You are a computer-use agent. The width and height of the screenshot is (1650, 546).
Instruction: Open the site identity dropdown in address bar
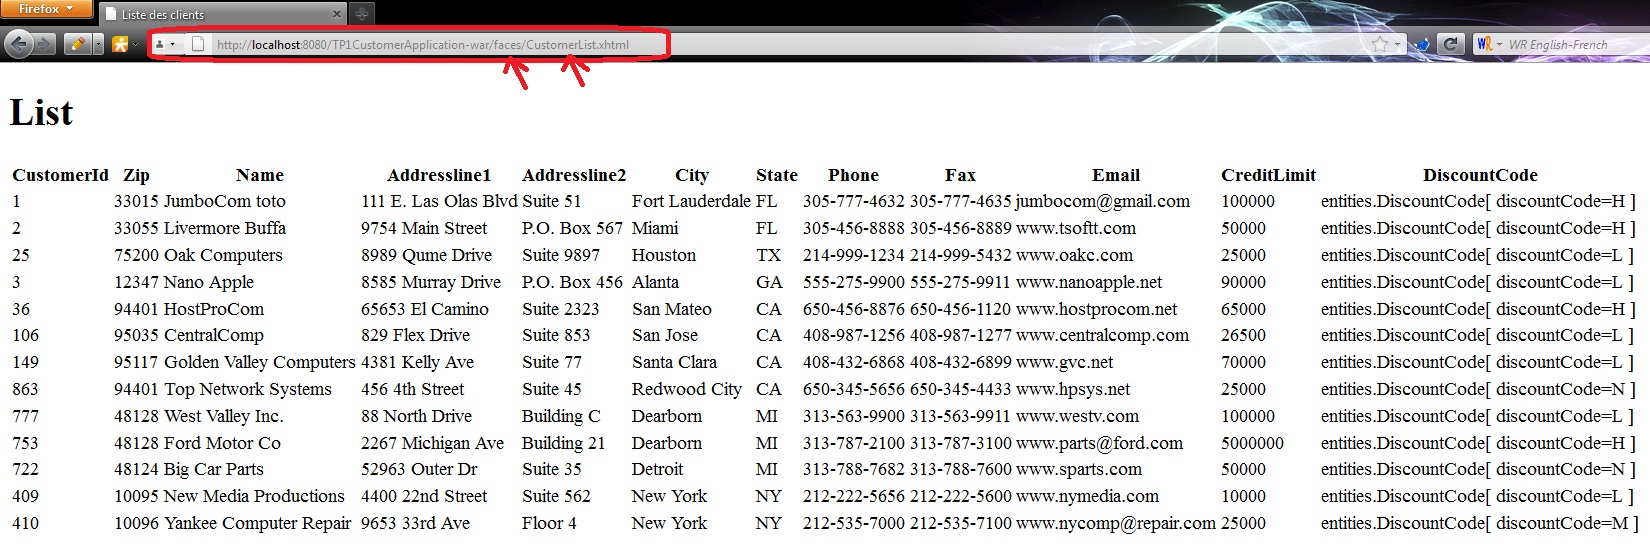tap(166, 44)
